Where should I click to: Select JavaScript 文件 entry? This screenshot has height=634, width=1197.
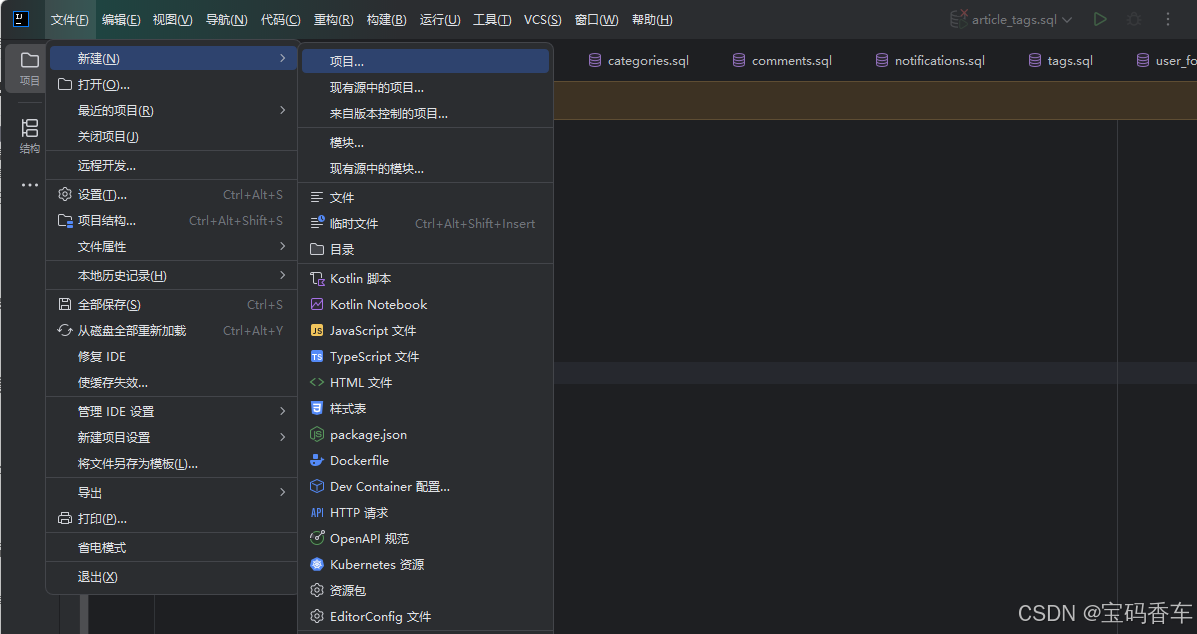pos(373,331)
